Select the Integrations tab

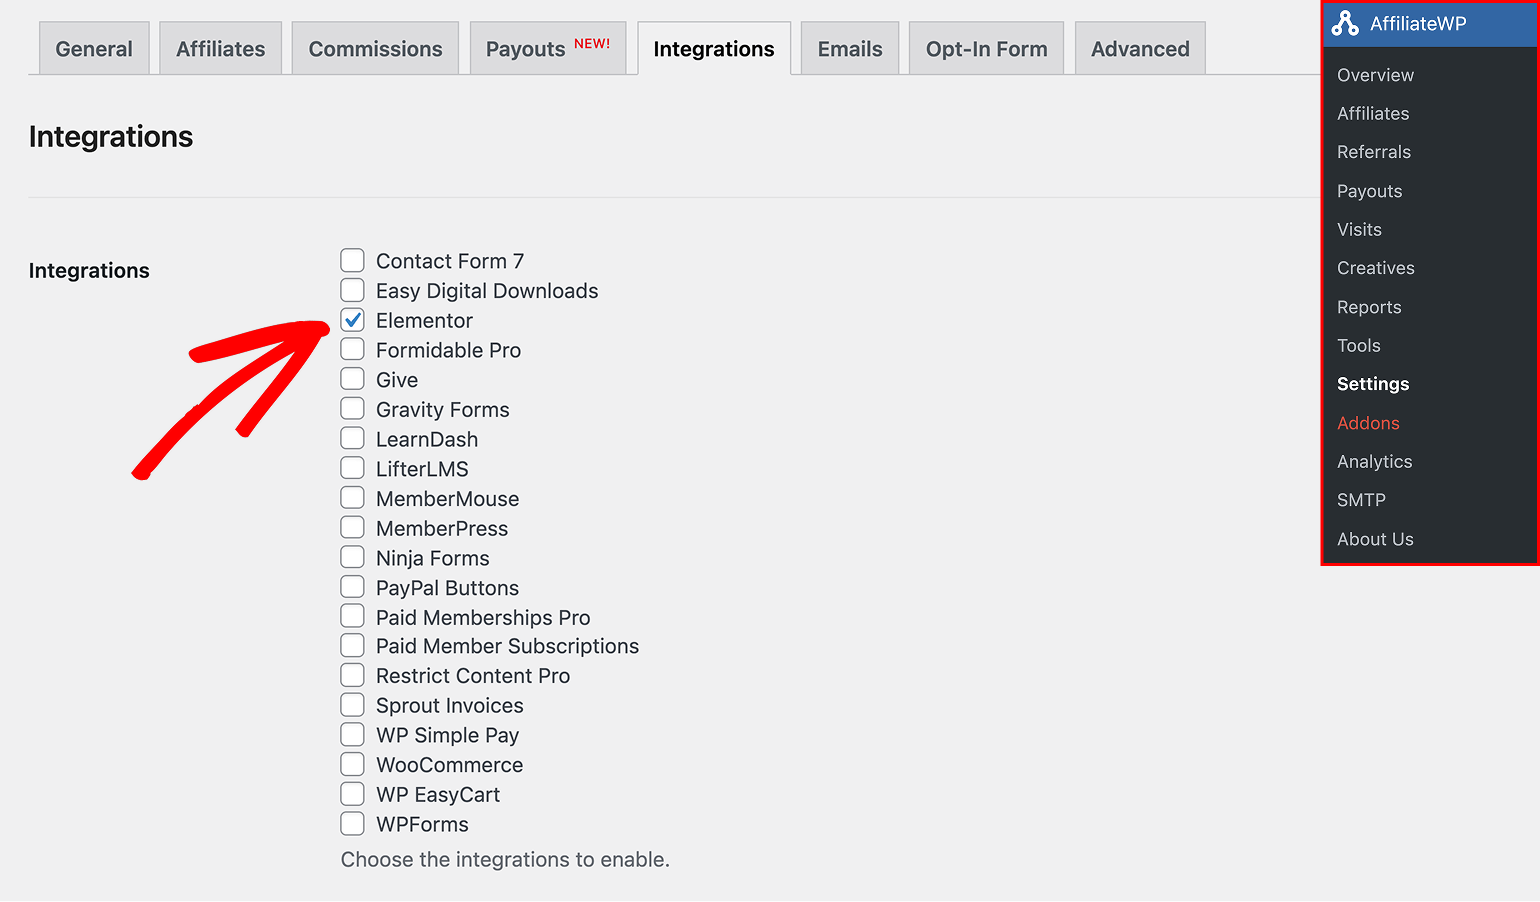714,49
